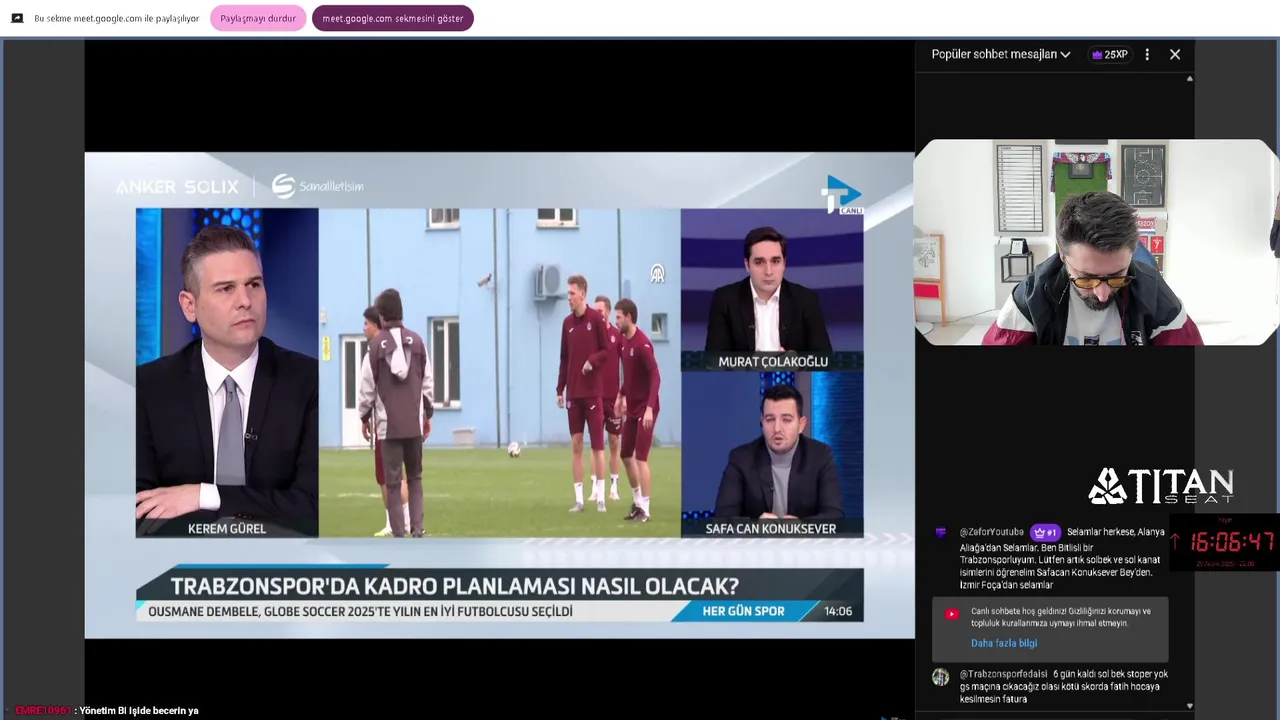Click the 'Paylaşmayı durdur' button
The image size is (1280, 720).
[x=258, y=18]
